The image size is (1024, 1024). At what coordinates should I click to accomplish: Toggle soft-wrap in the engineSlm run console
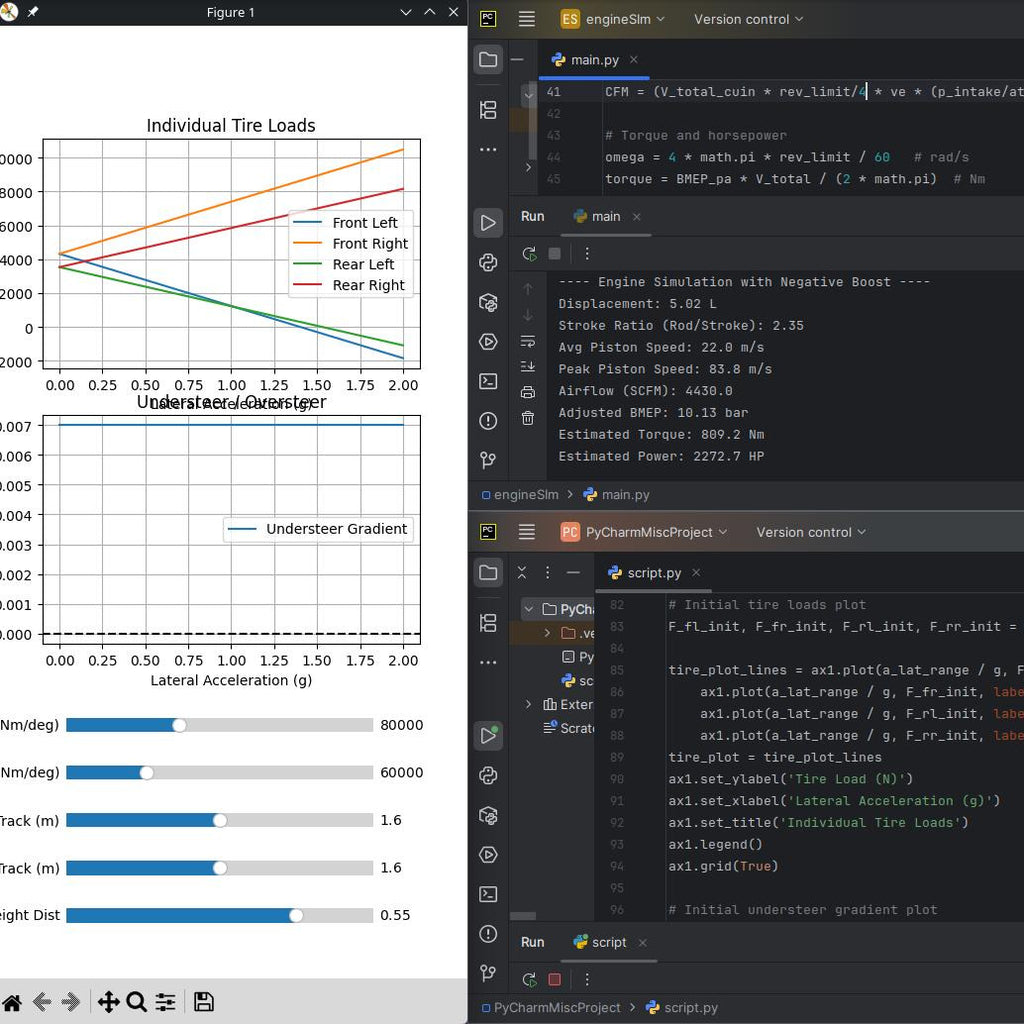528,342
